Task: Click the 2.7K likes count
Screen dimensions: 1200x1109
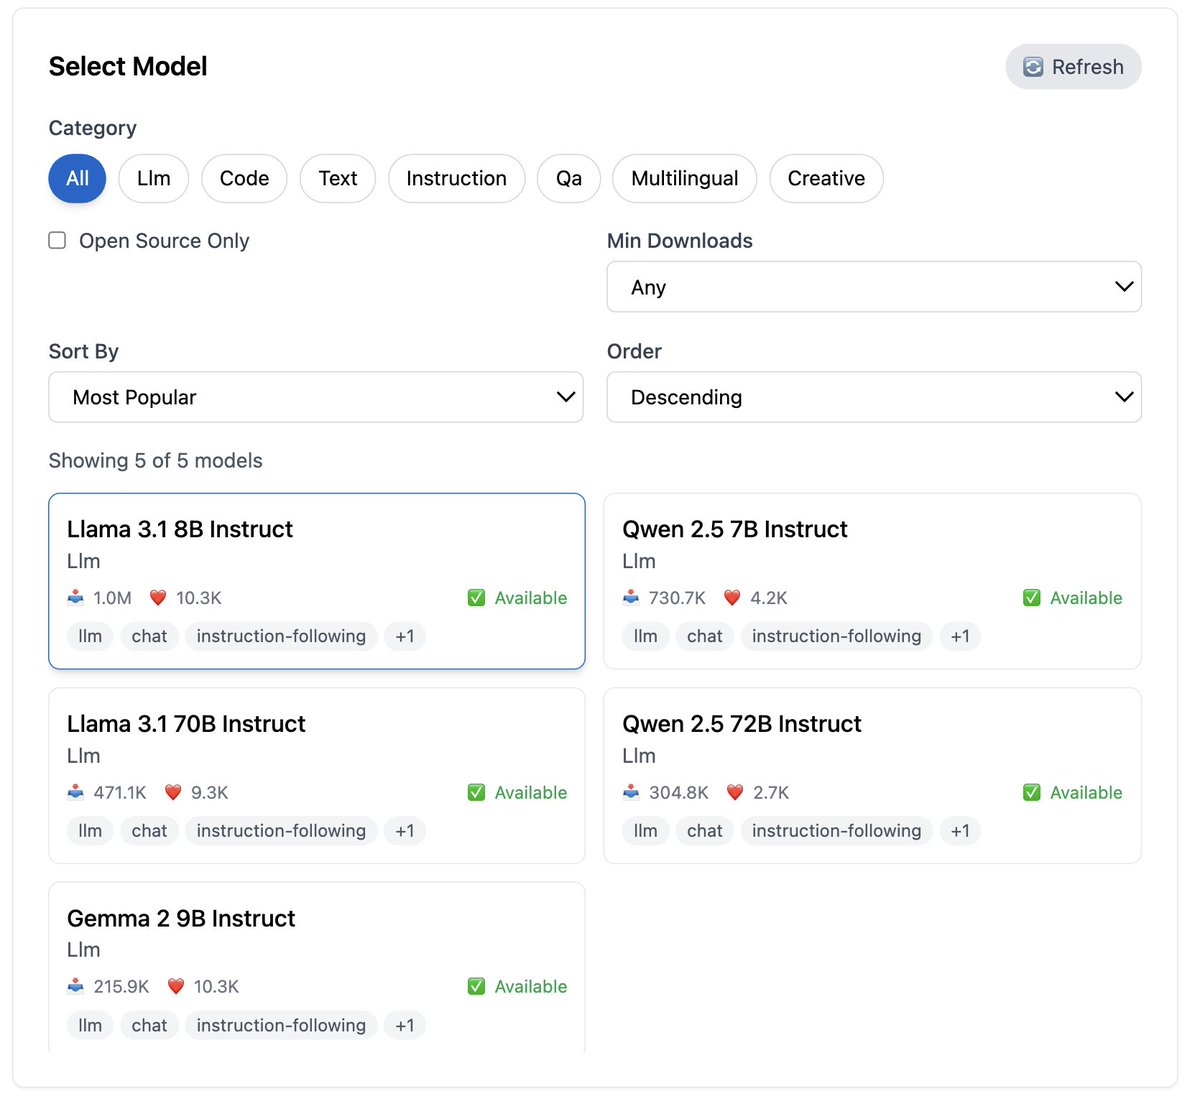Action: [x=771, y=792]
